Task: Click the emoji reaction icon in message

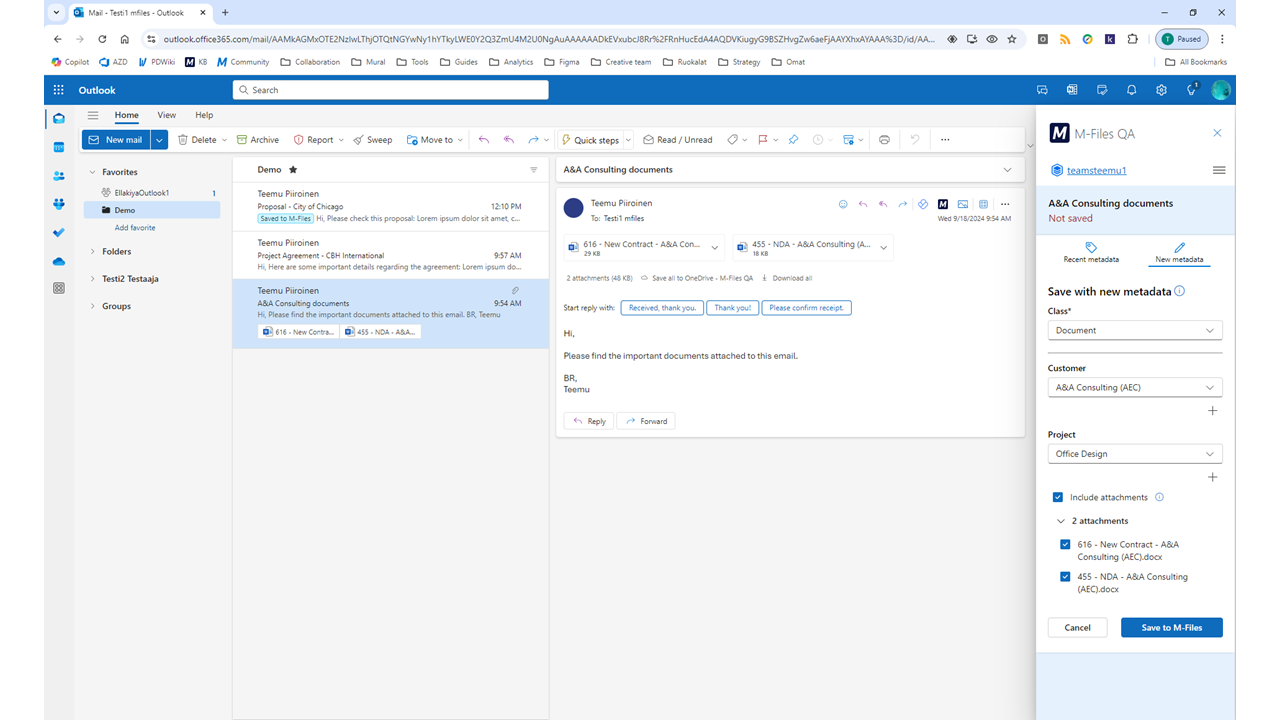Action: 843,204
